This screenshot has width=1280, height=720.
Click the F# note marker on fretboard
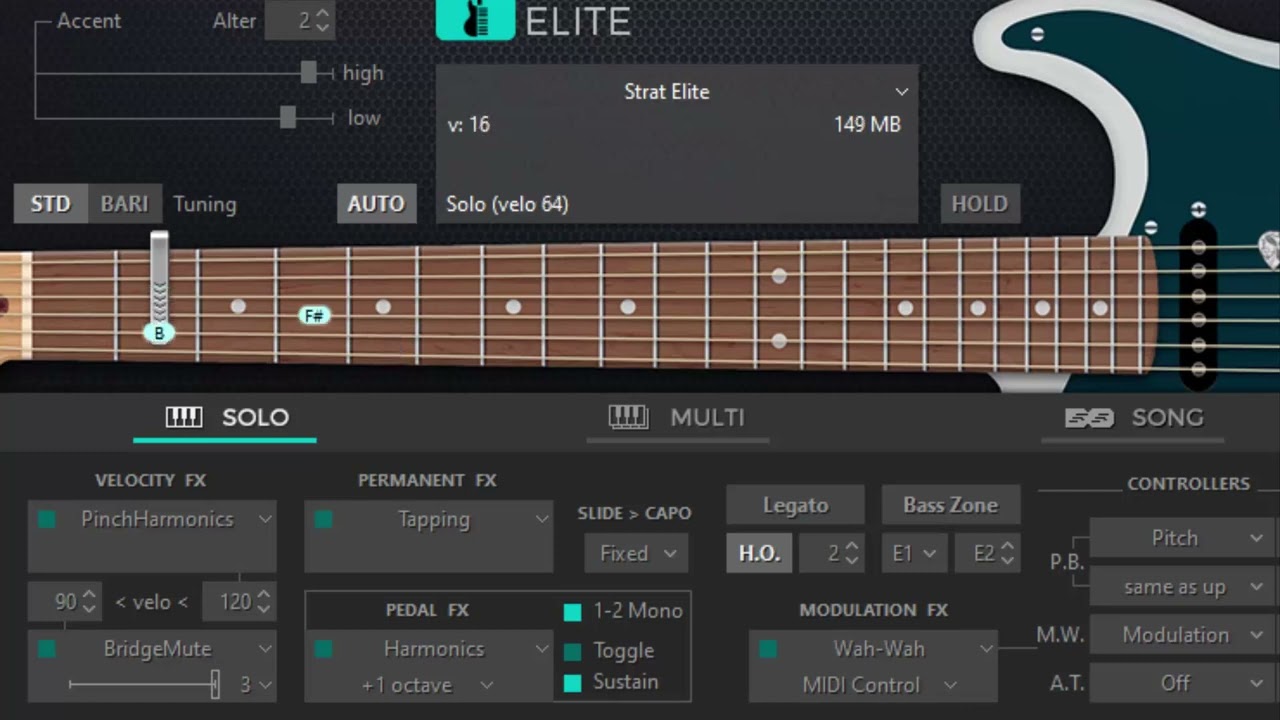point(314,316)
